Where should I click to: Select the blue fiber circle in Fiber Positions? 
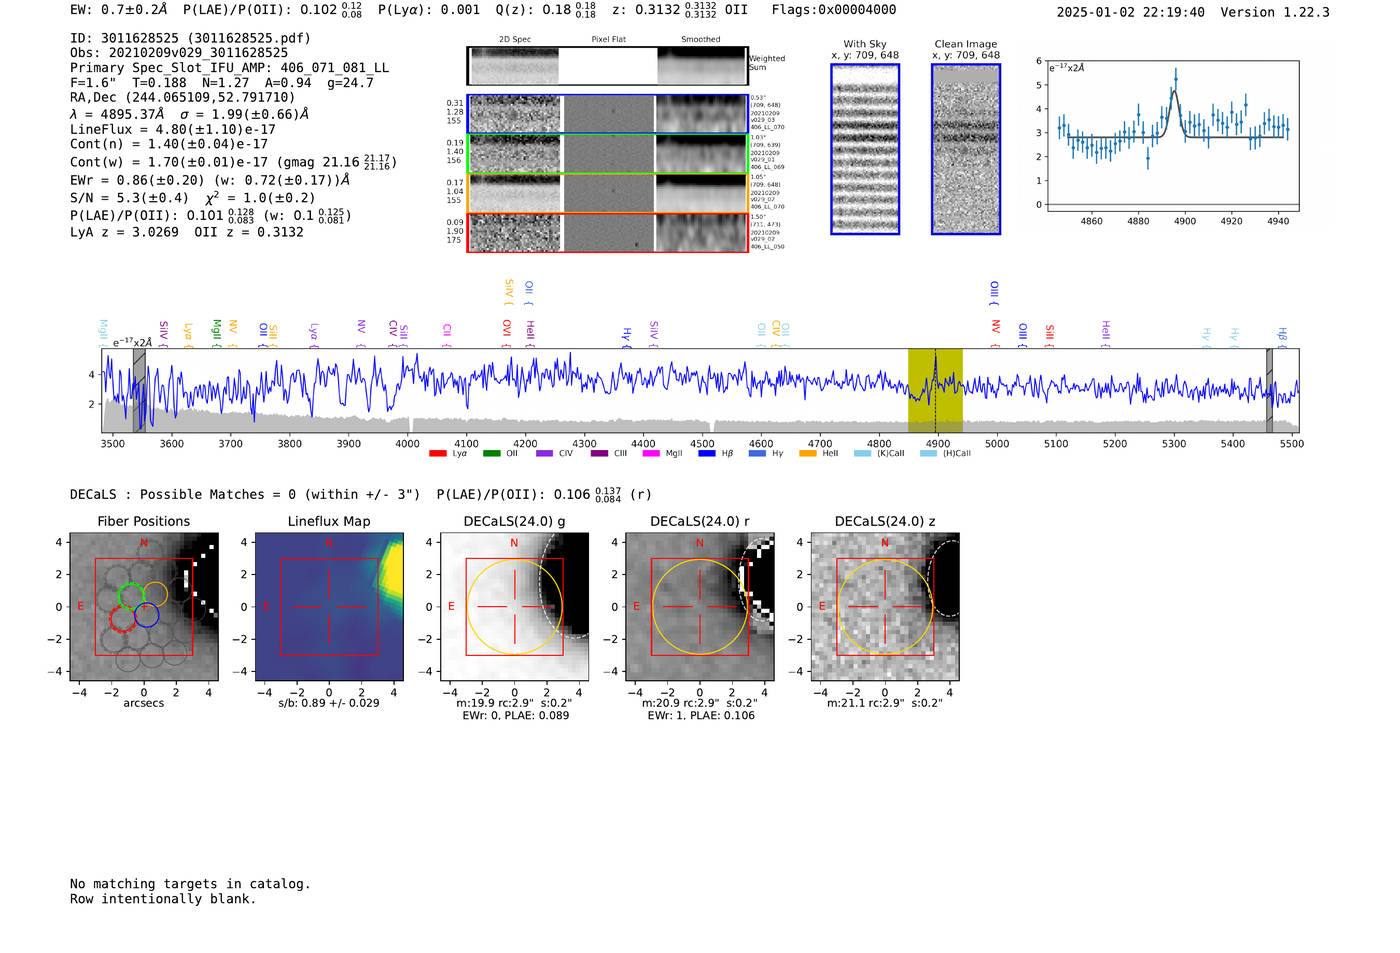click(146, 615)
